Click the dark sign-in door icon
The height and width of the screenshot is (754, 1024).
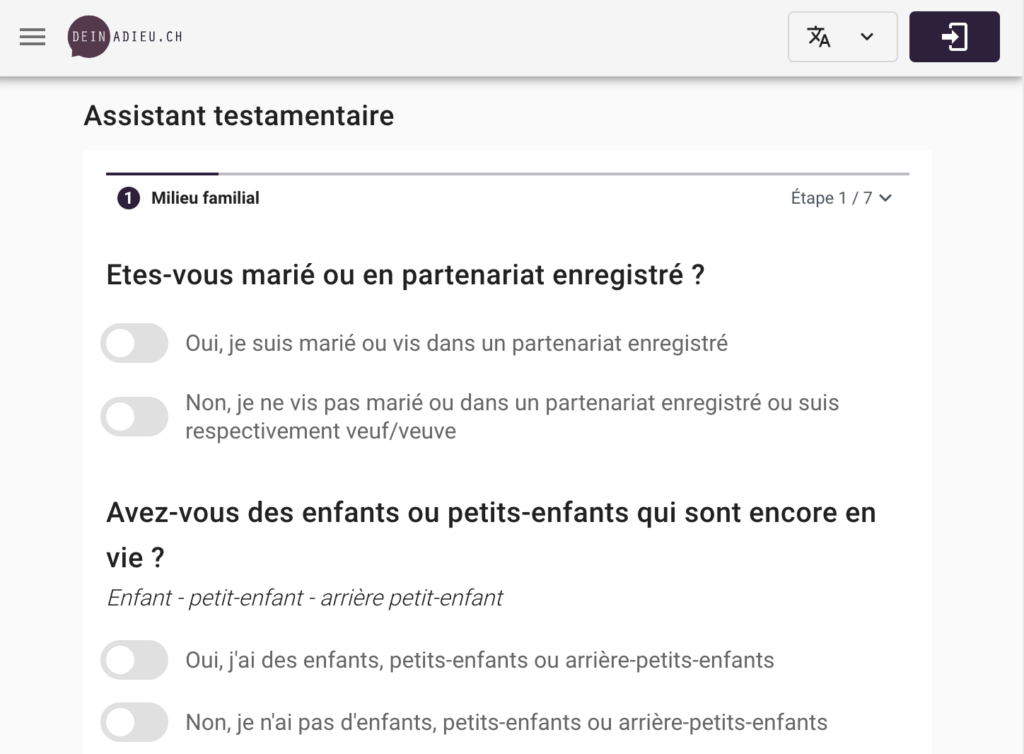click(954, 37)
